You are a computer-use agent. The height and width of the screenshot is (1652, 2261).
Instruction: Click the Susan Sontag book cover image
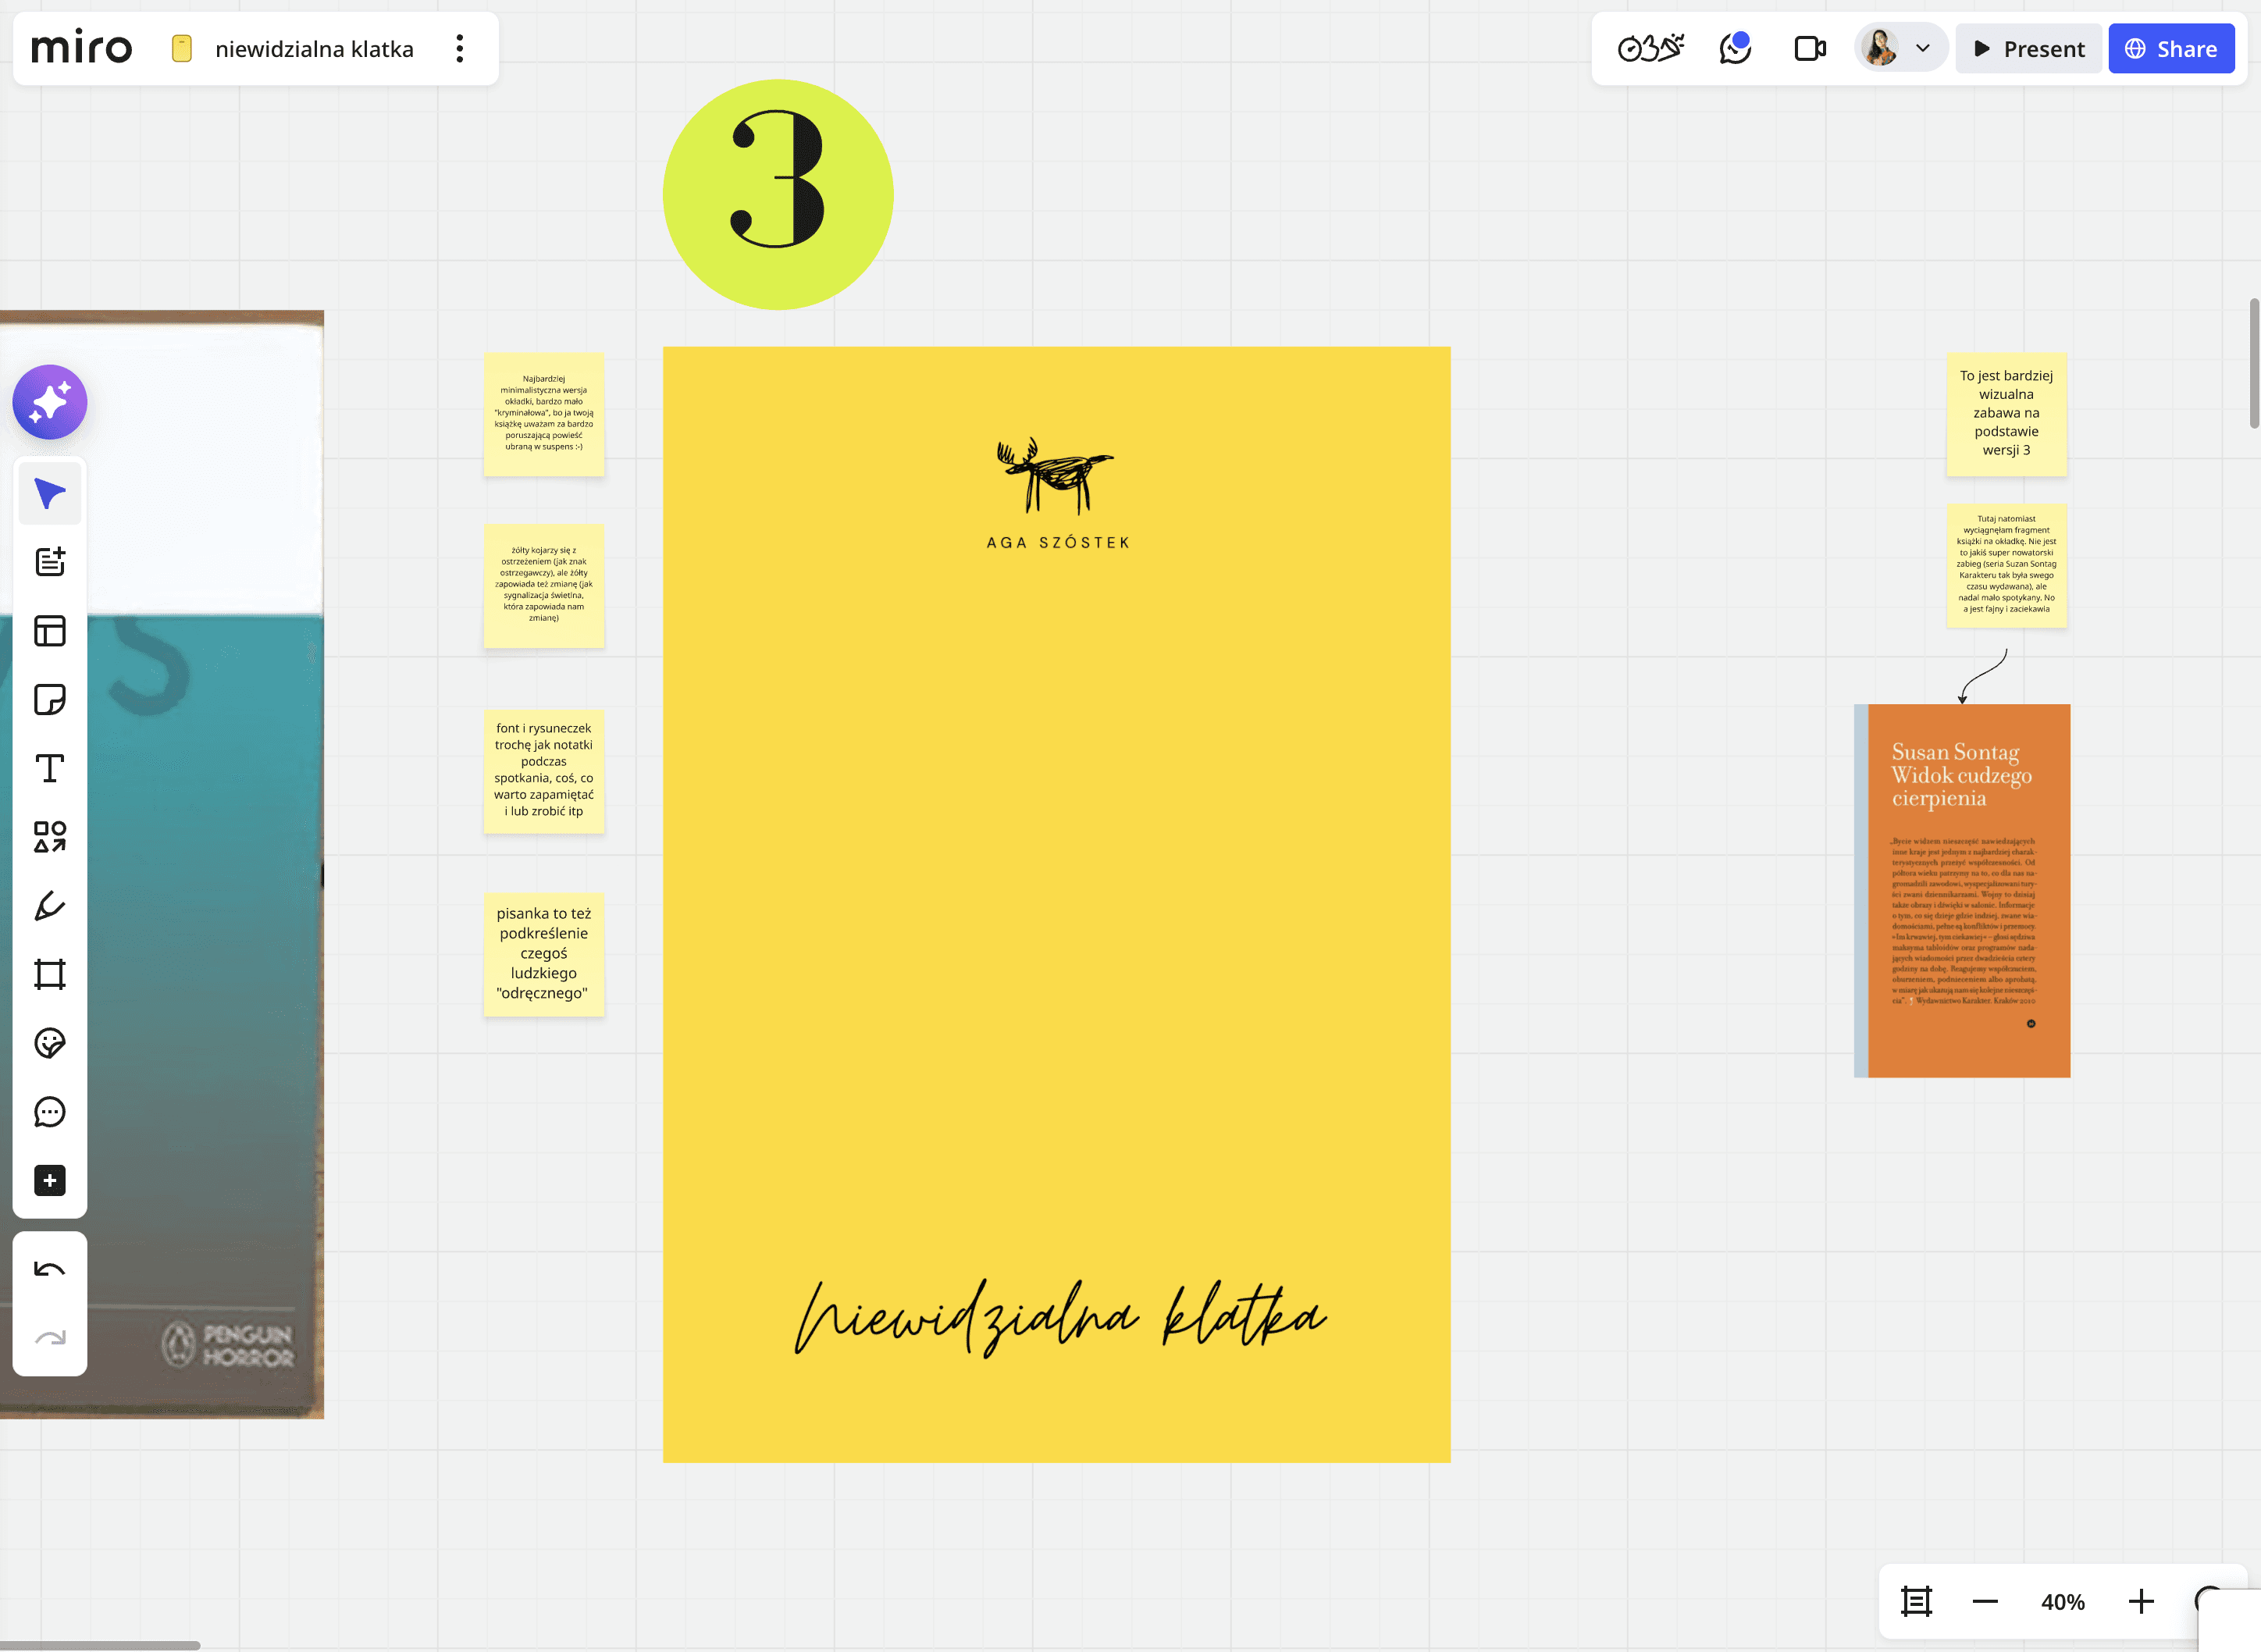point(1962,890)
